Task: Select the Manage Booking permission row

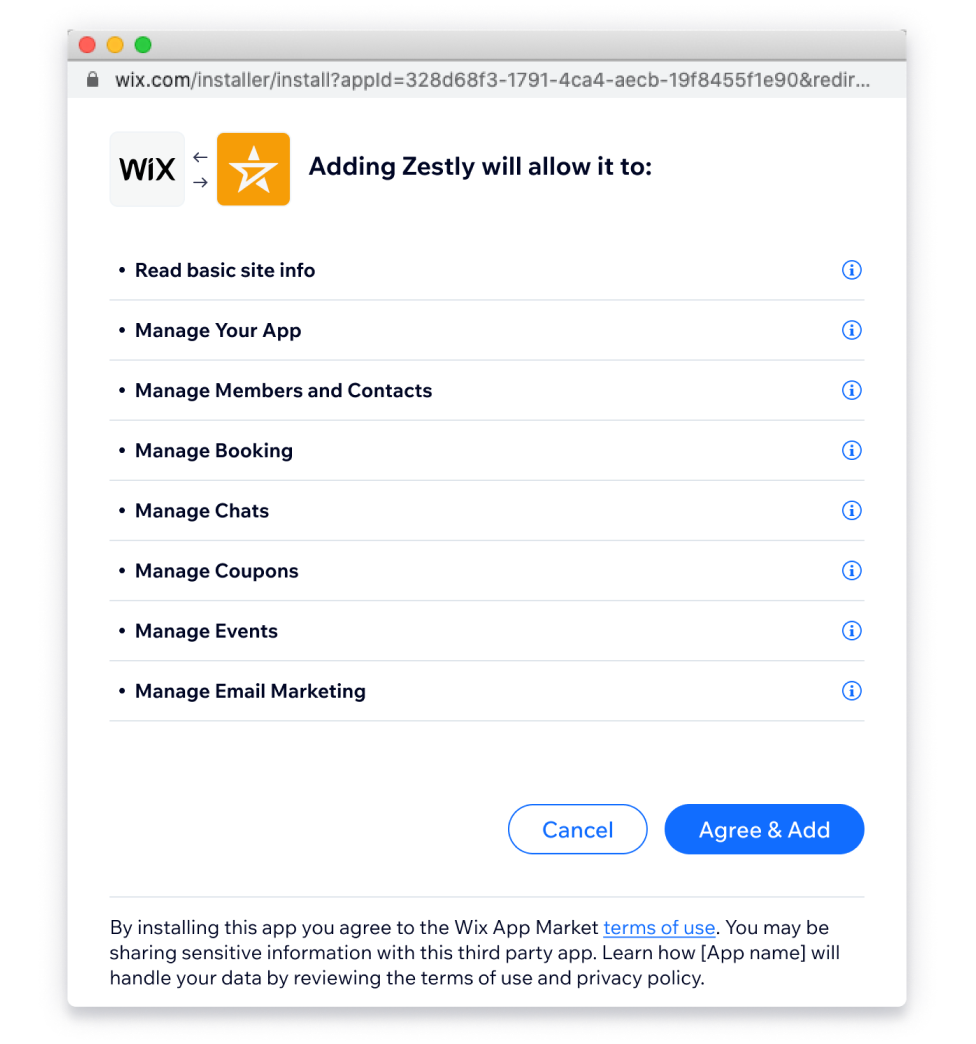Action: pos(487,450)
